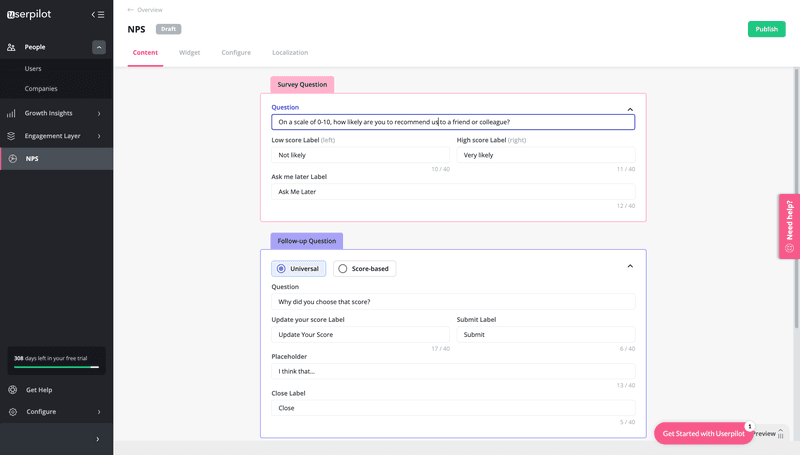Click the Ask me later Label field
The height and width of the screenshot is (455, 800).
[x=453, y=191]
